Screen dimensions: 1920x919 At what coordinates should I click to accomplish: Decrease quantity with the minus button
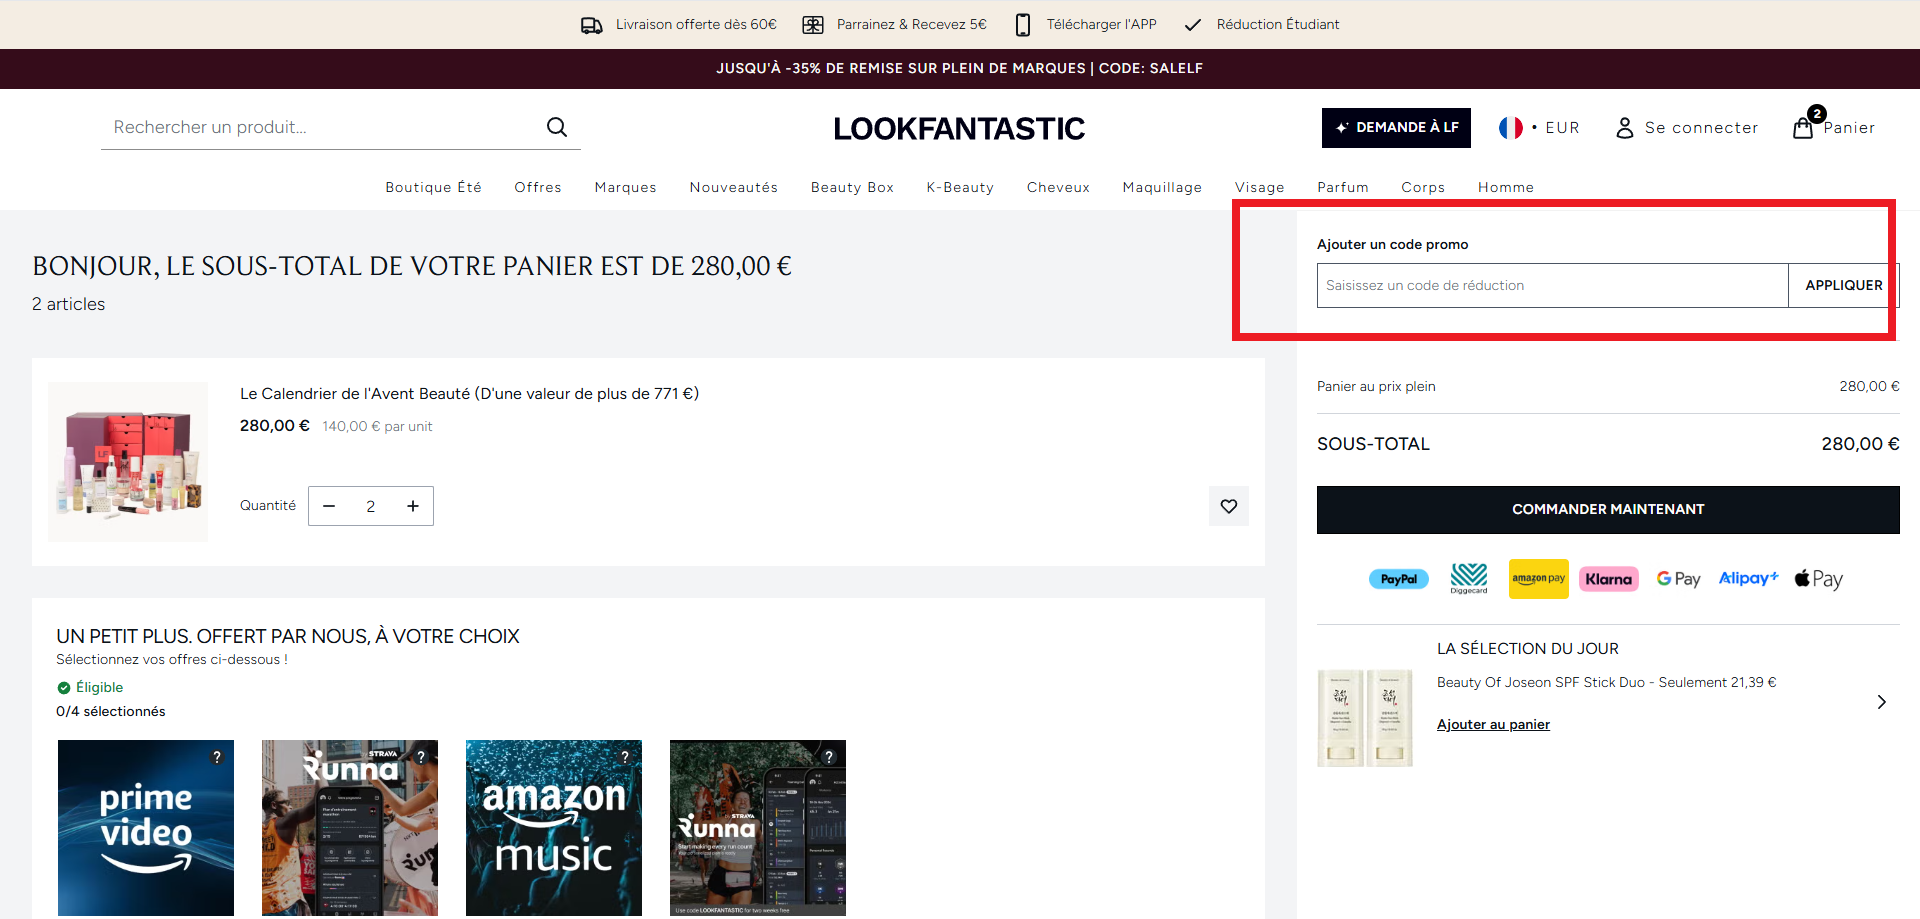[x=329, y=506]
